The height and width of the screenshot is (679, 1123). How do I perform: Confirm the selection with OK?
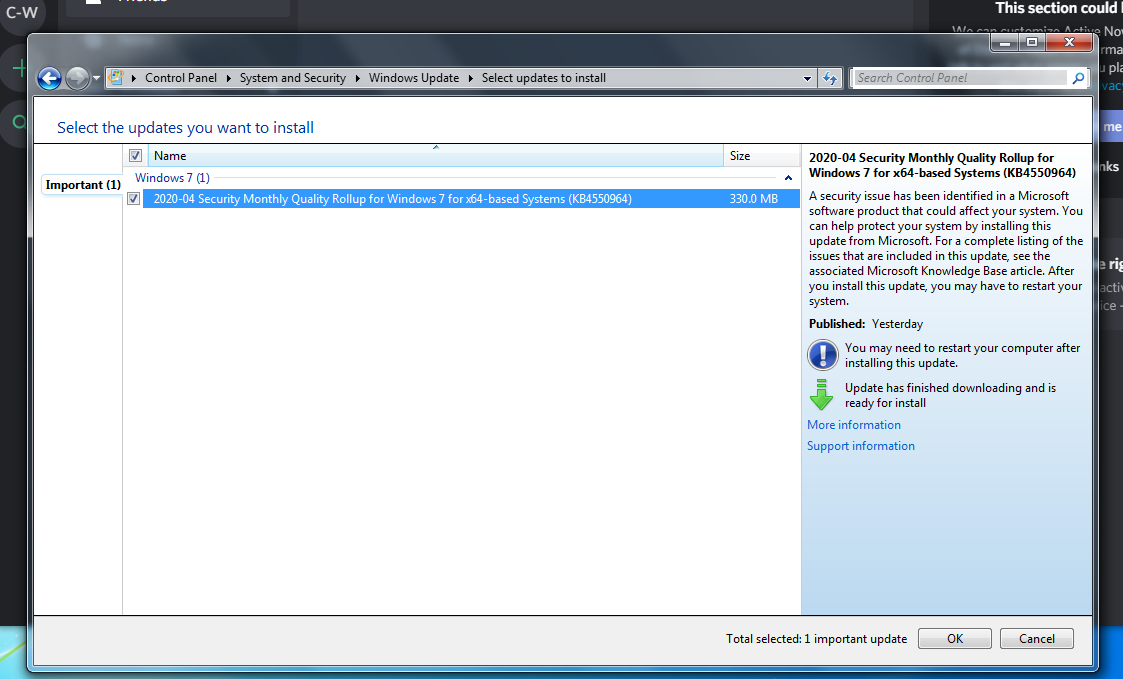pyautogui.click(x=955, y=638)
